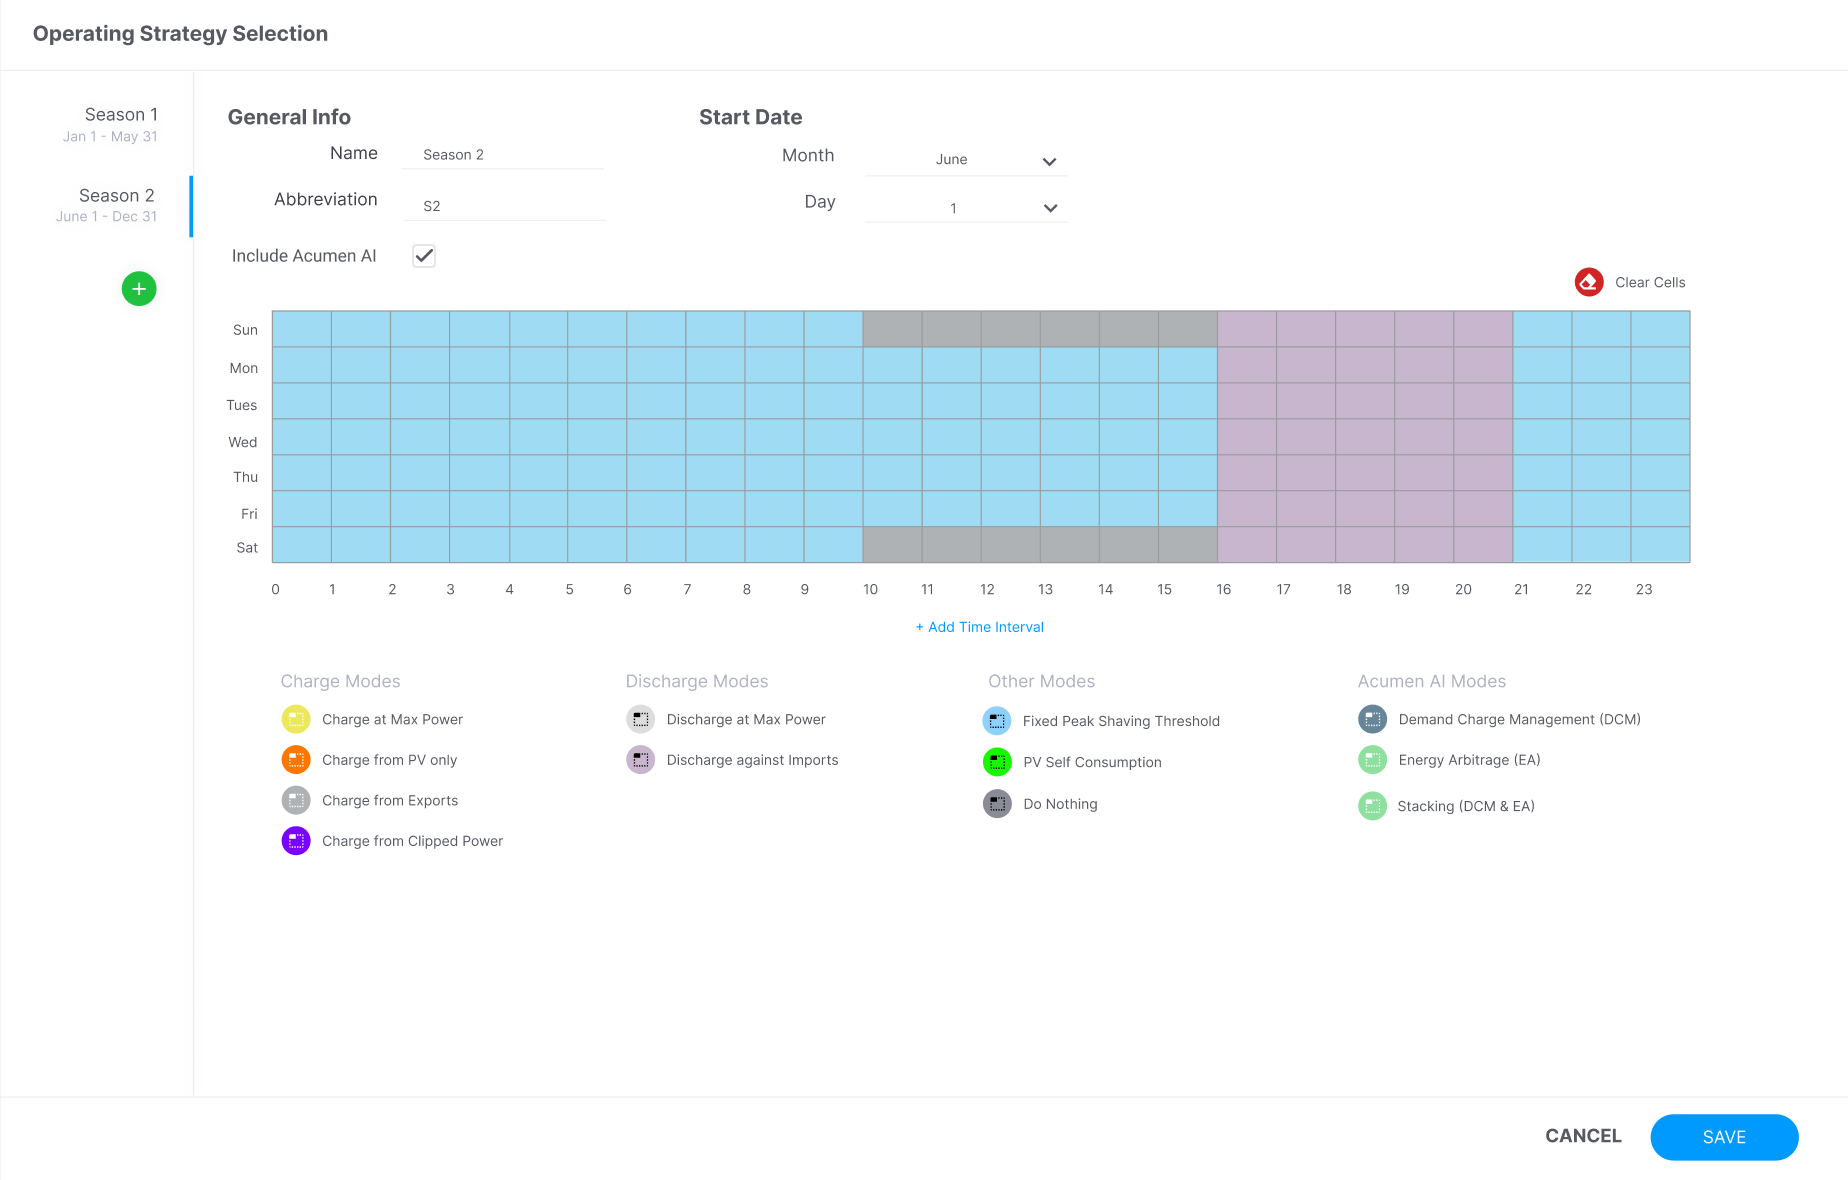Select the Discharge against Imports icon

(641, 759)
